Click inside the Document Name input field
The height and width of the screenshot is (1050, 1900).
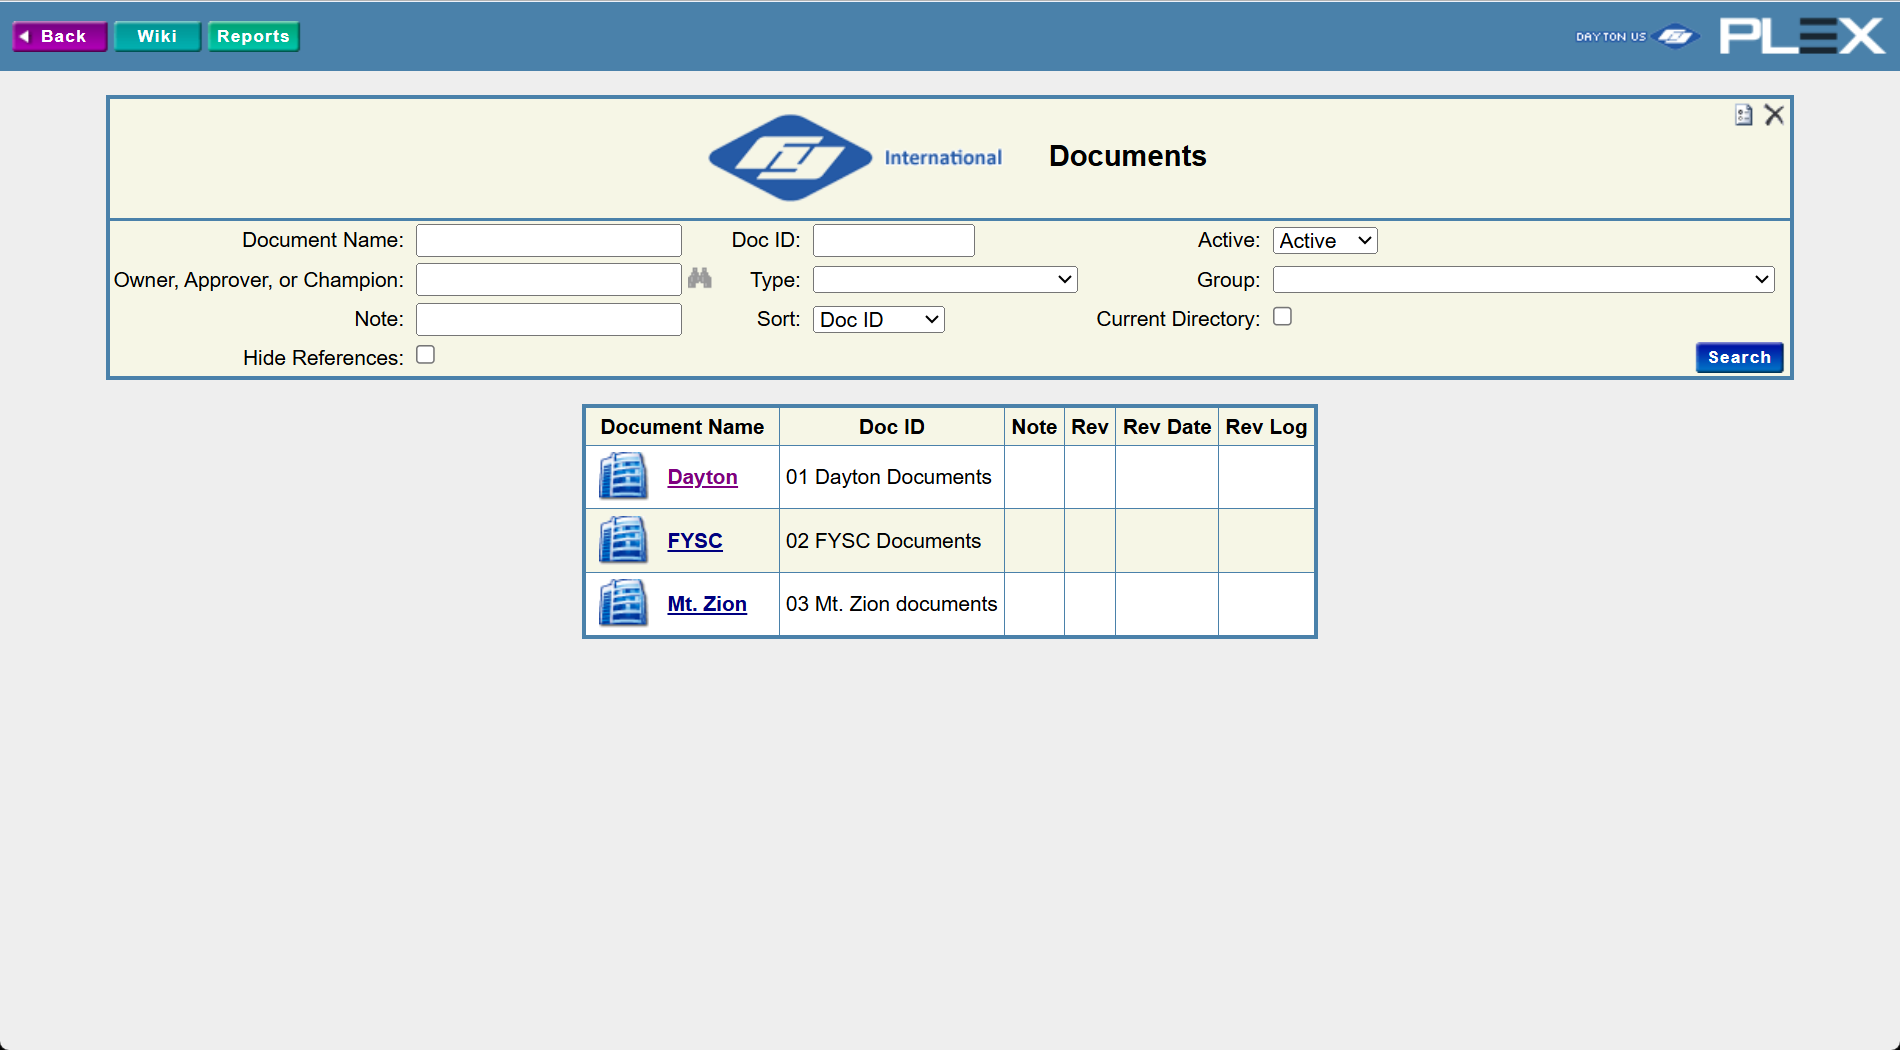(x=548, y=240)
